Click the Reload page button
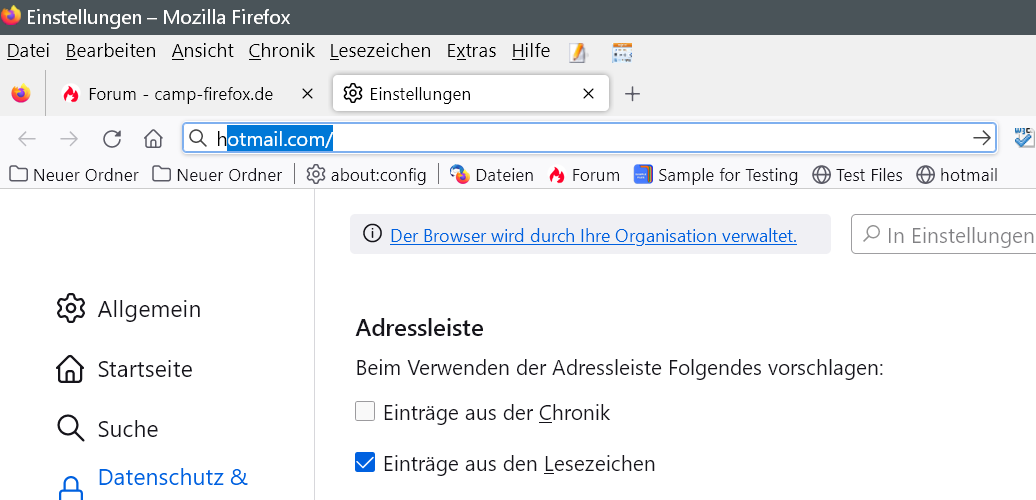Screen dimensions: 1036x500 point(112,138)
